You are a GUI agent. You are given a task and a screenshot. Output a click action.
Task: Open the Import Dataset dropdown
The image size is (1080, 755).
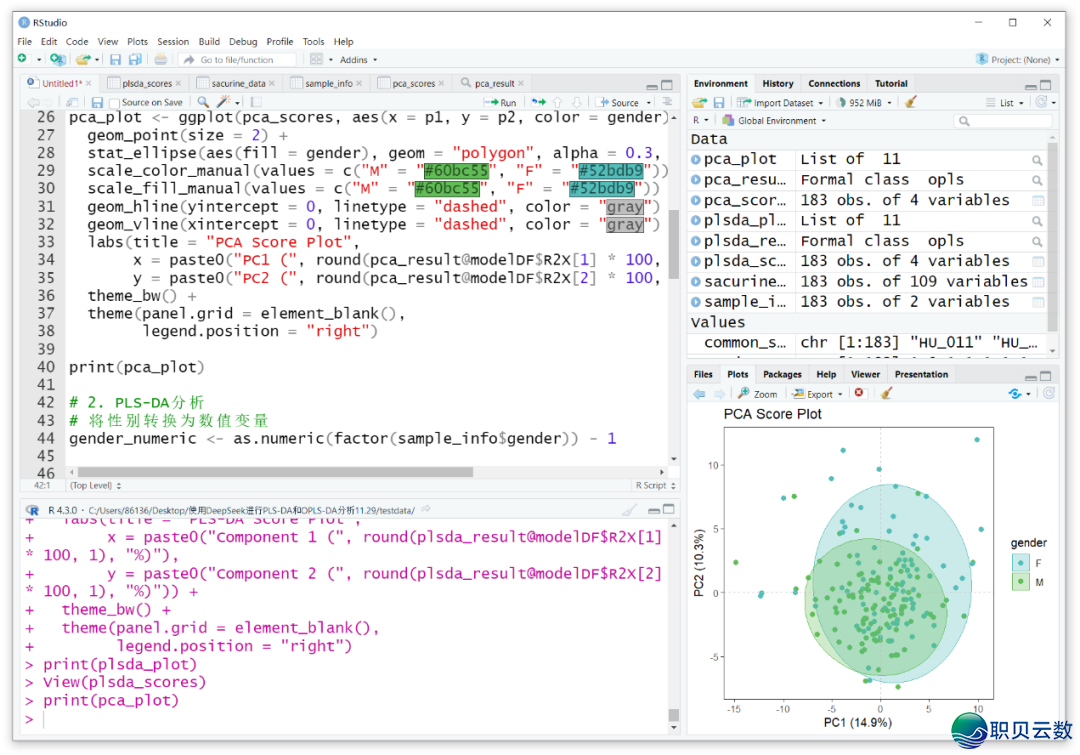[x=780, y=102]
